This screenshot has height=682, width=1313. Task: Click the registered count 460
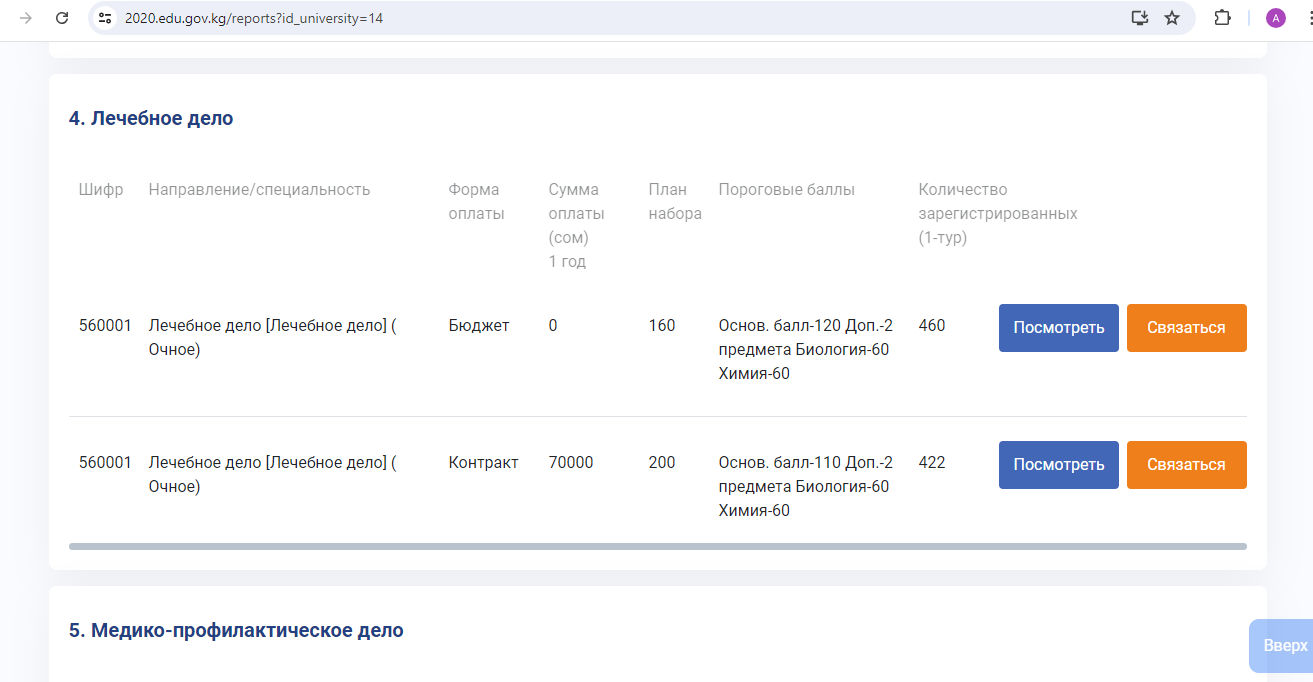(x=932, y=326)
